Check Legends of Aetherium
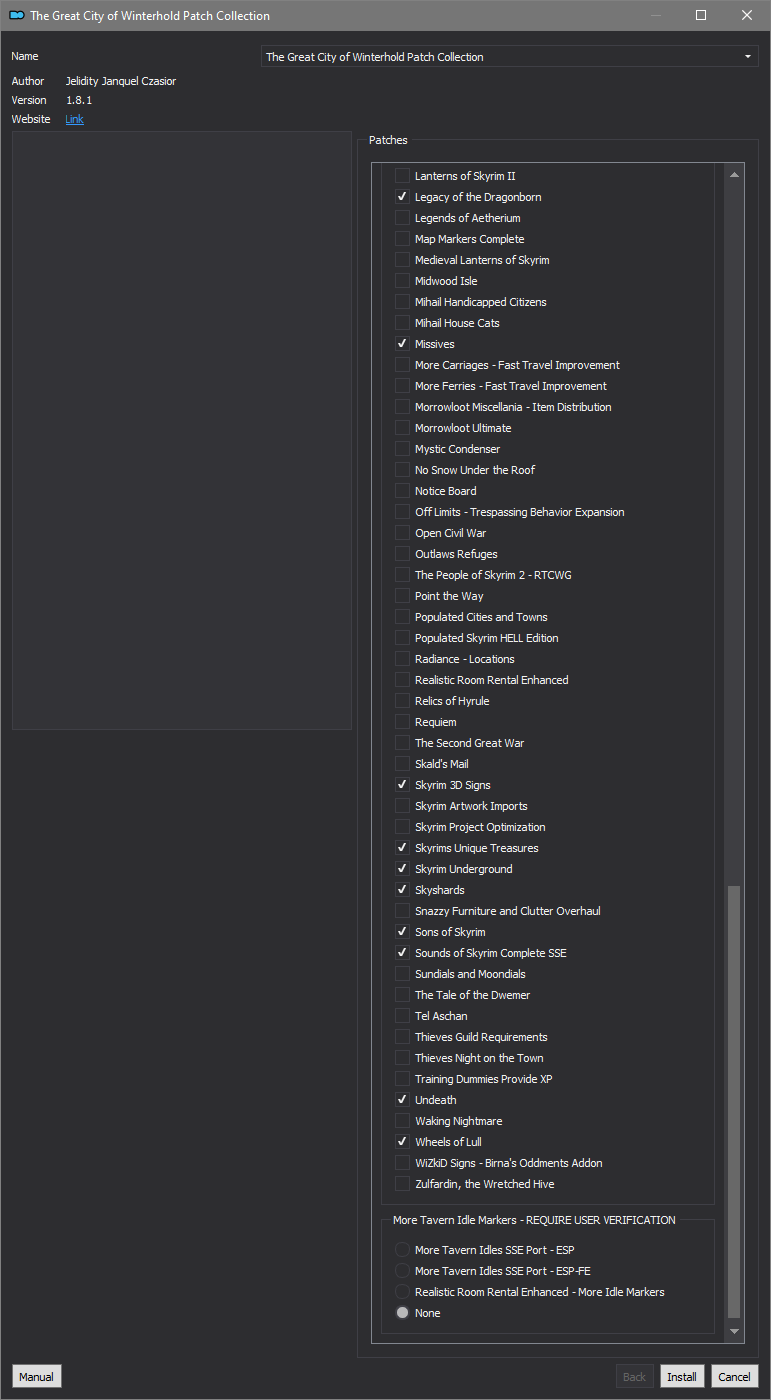This screenshot has height=1400, width=771. (402, 218)
